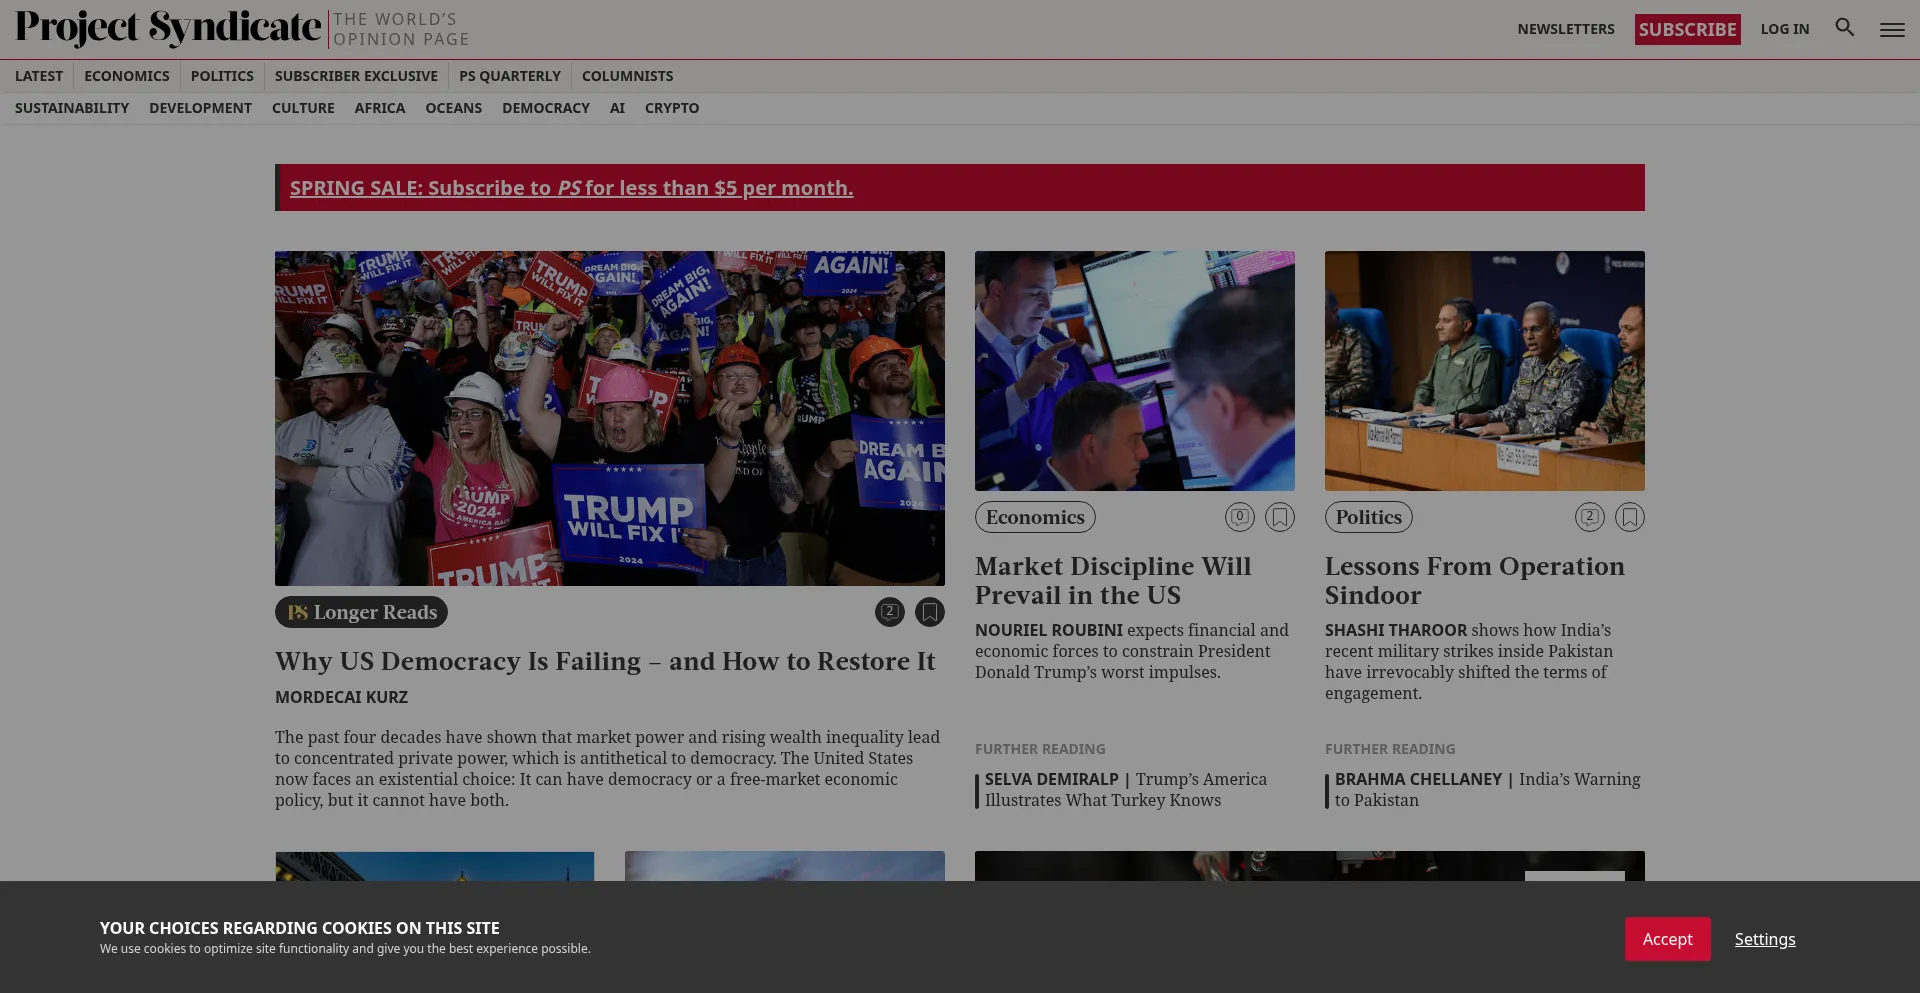Open Africa topic
This screenshot has width=1920, height=993.
pyautogui.click(x=380, y=108)
